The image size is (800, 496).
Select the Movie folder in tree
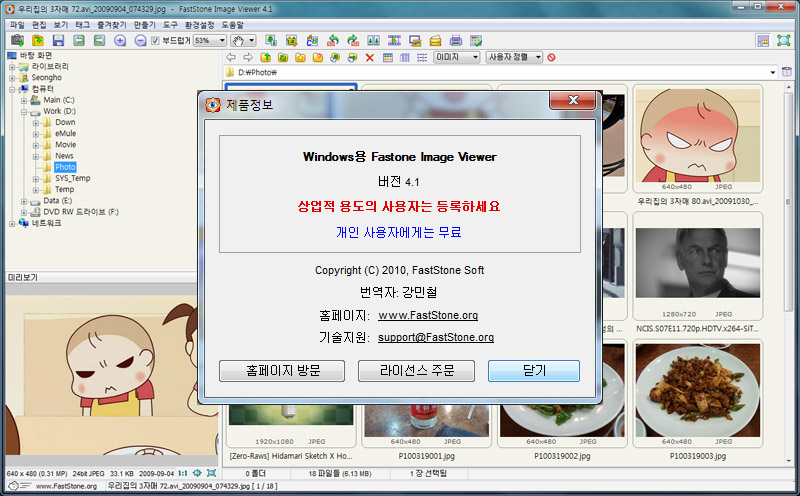pos(65,145)
